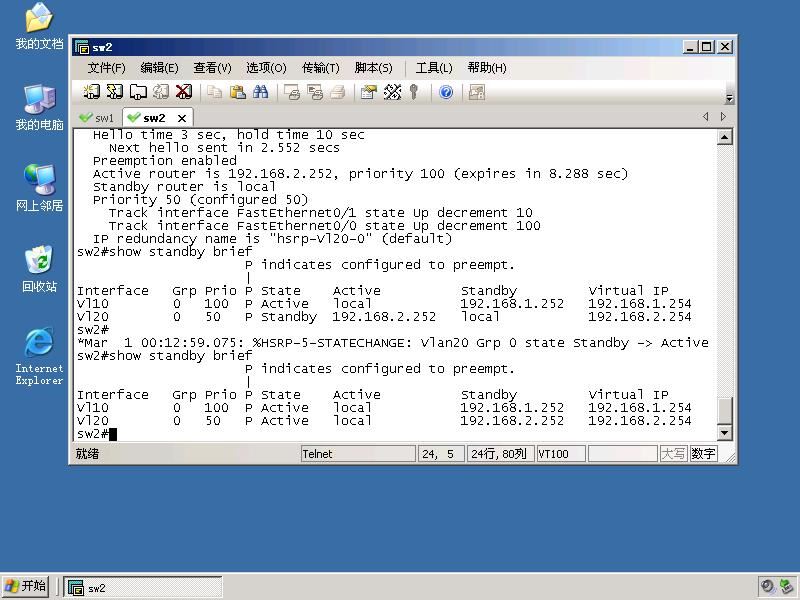This screenshot has width=800, height=600.
Task: Select the 我的文档 desktop icon
Action: (x=39, y=27)
